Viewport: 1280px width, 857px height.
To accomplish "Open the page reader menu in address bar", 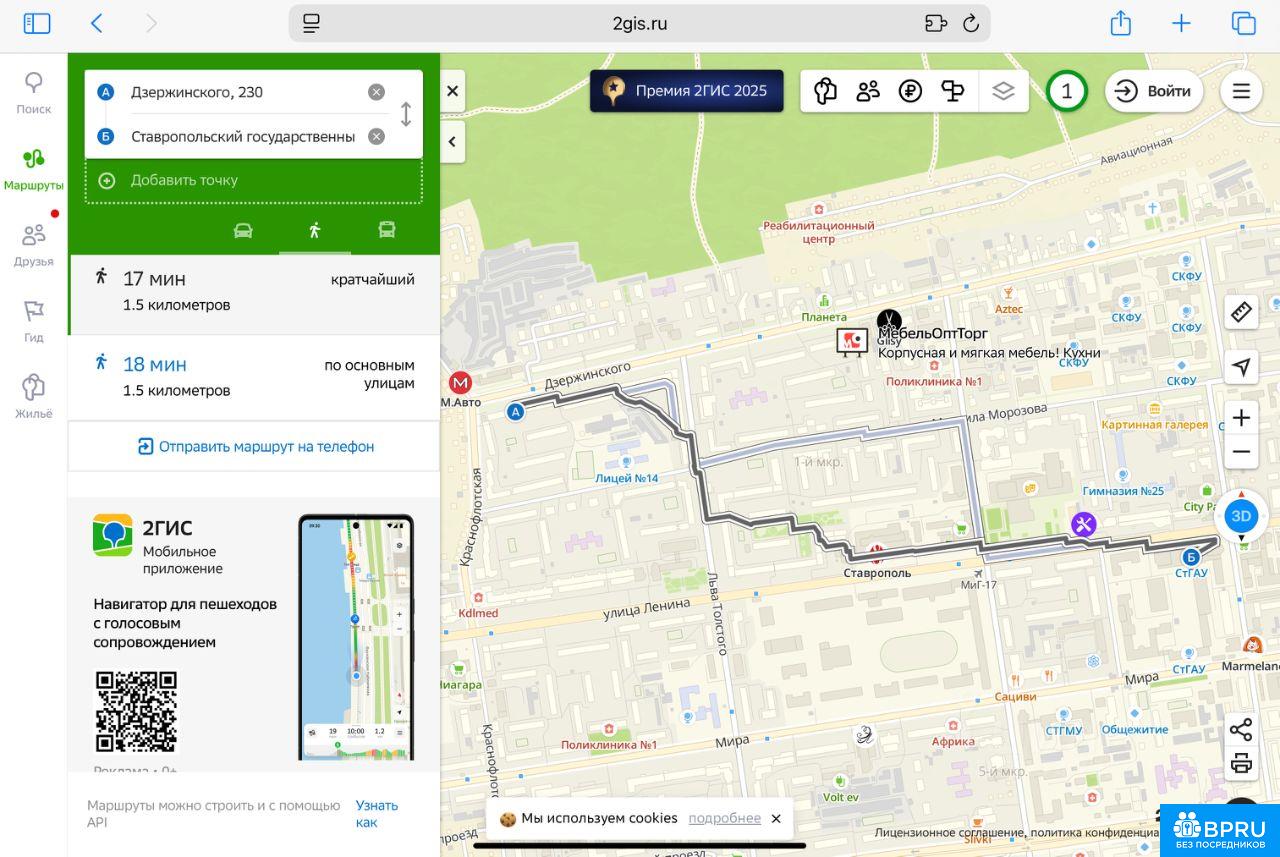I will (311, 23).
